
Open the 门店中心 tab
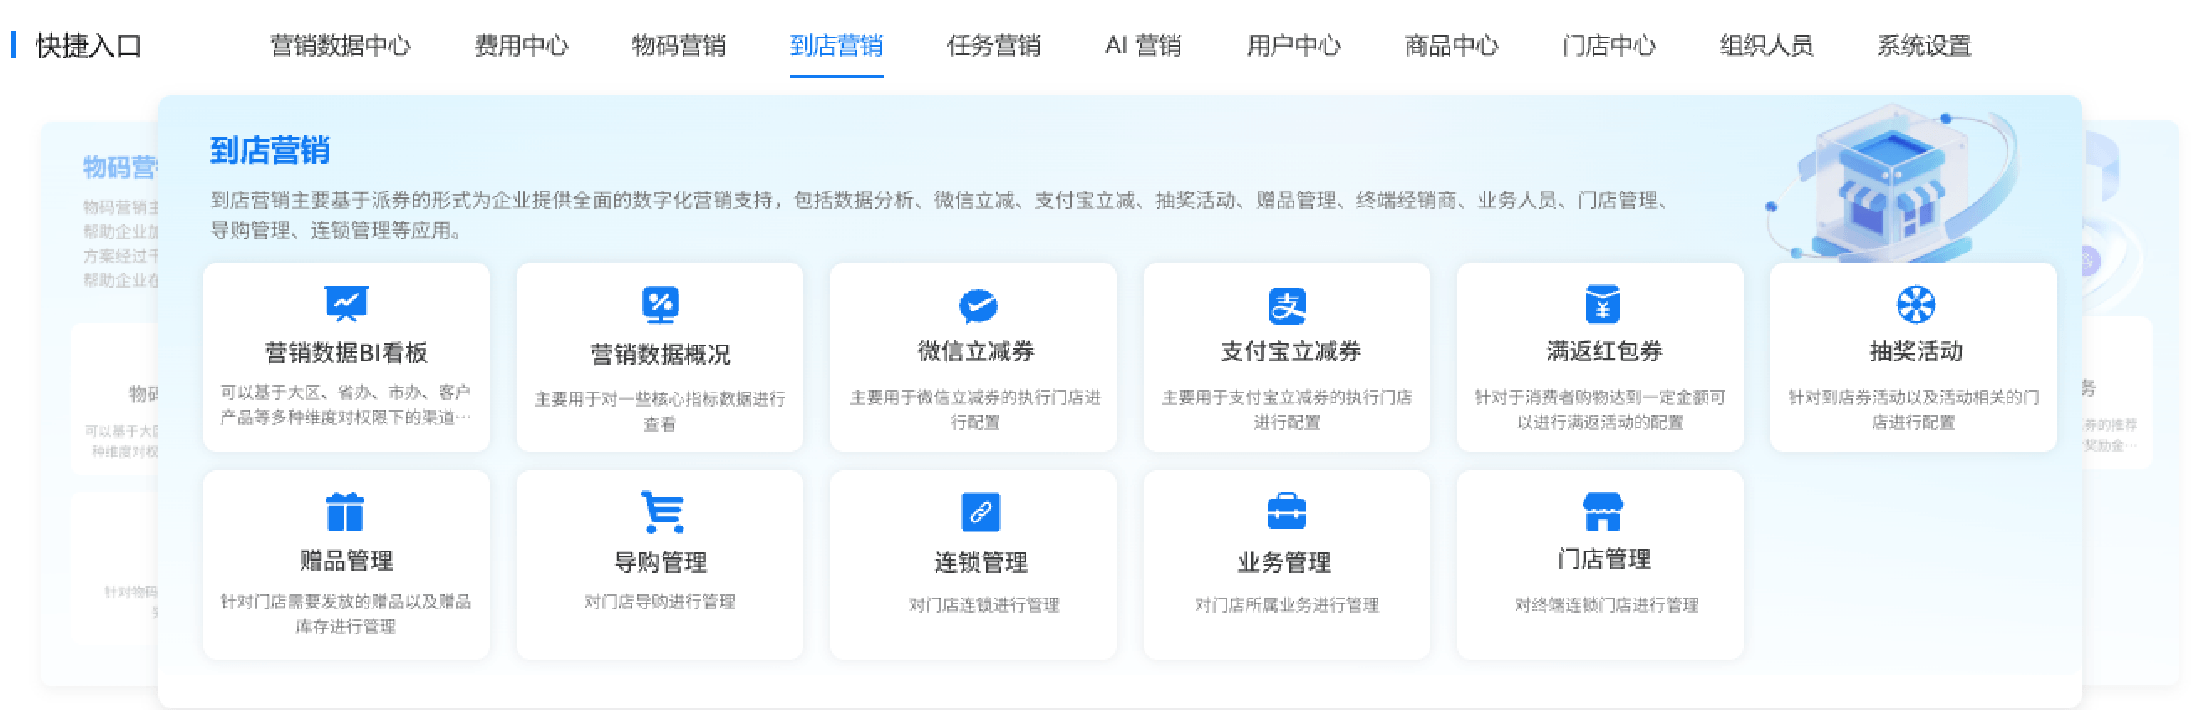tap(1609, 46)
